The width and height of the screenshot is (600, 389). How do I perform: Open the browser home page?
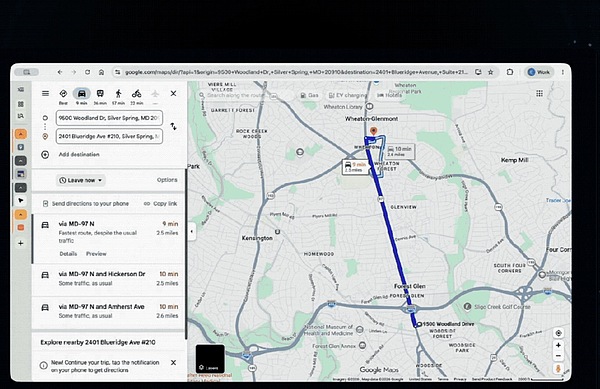pyautogui.click(x=101, y=72)
